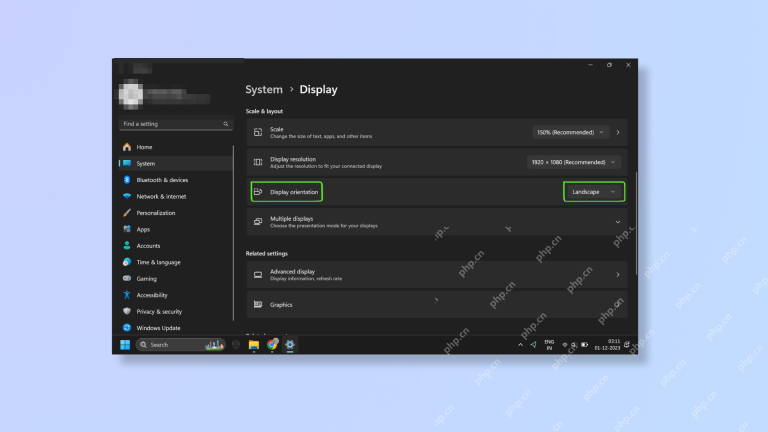The height and width of the screenshot is (432, 768).
Task: Focus the Find a setting field
Action: (x=175, y=124)
